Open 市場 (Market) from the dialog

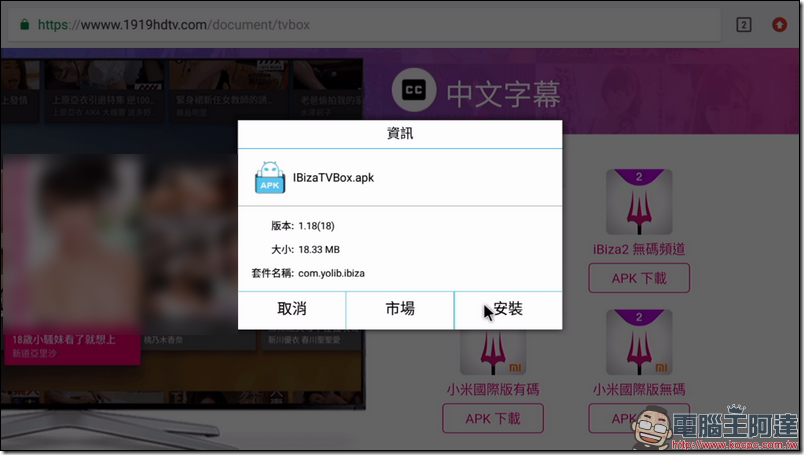[399, 309]
